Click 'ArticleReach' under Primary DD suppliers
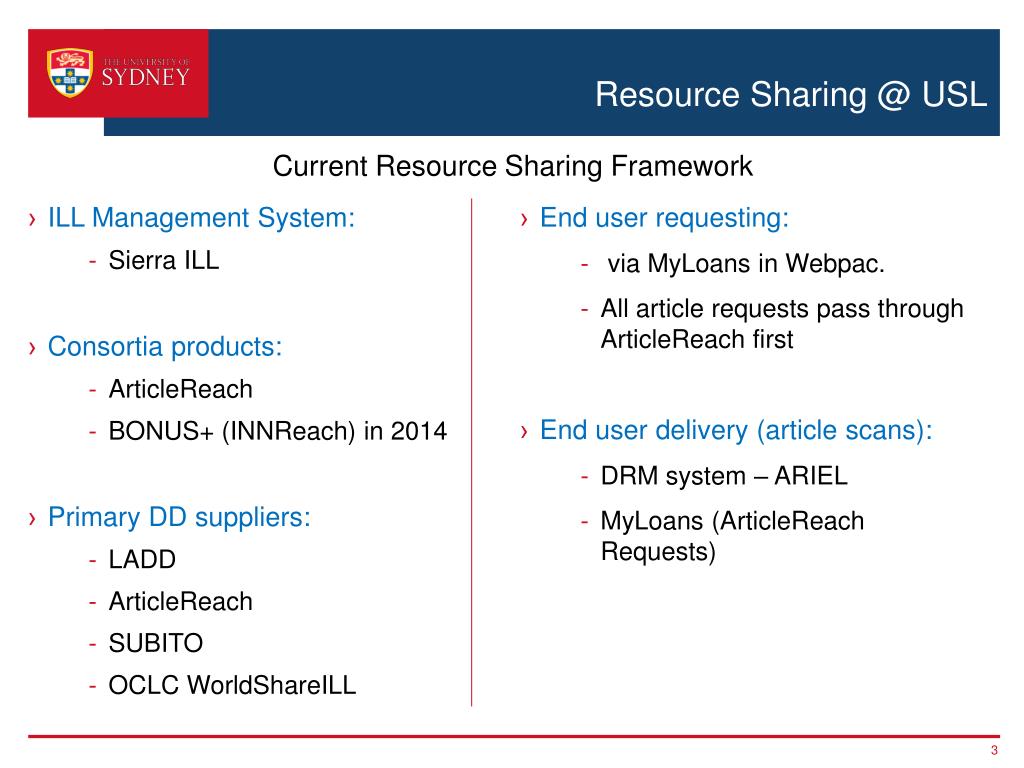The image size is (1024, 768). click(180, 601)
